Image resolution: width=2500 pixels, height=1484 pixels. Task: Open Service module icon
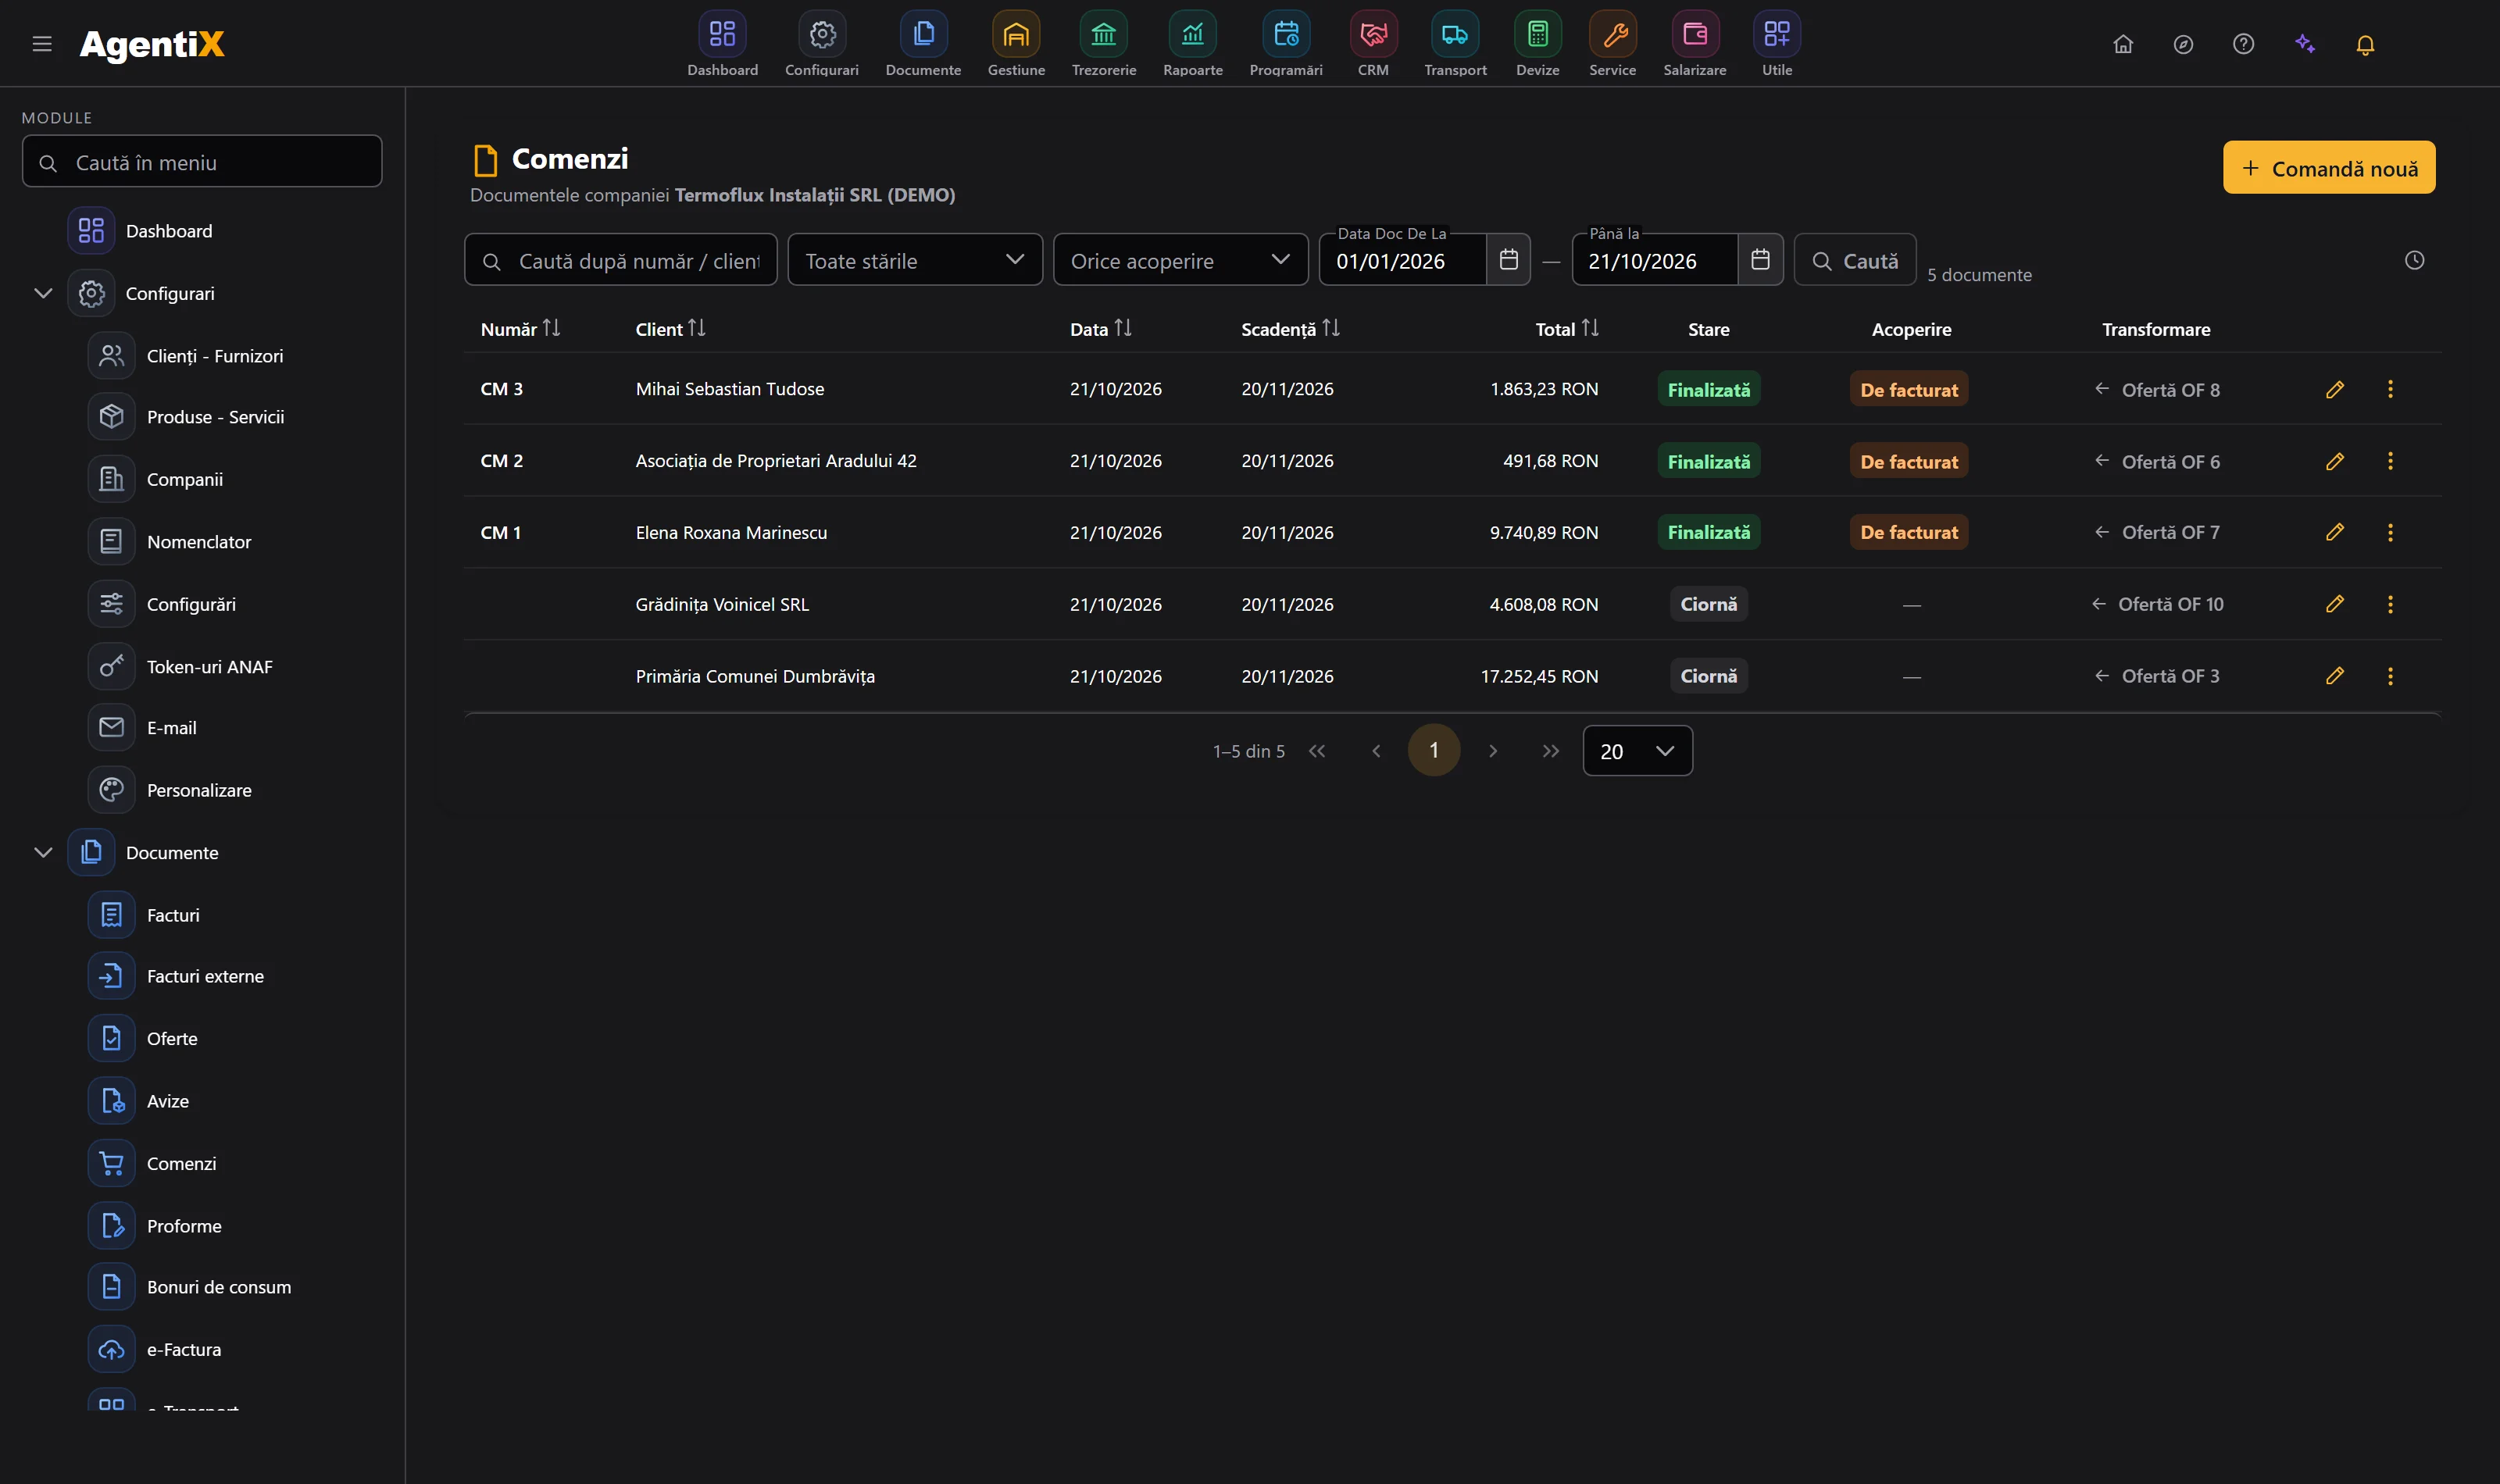[1612, 35]
